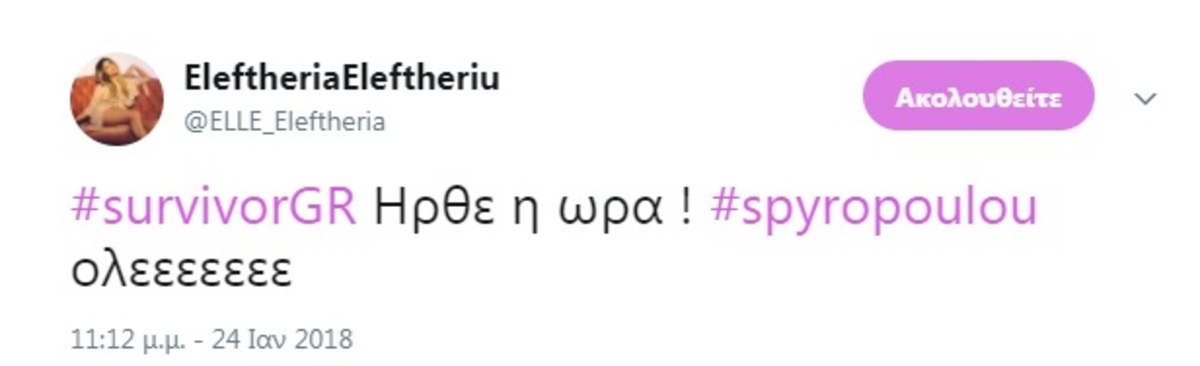Search posts tagged spyropoulou

click(874, 210)
